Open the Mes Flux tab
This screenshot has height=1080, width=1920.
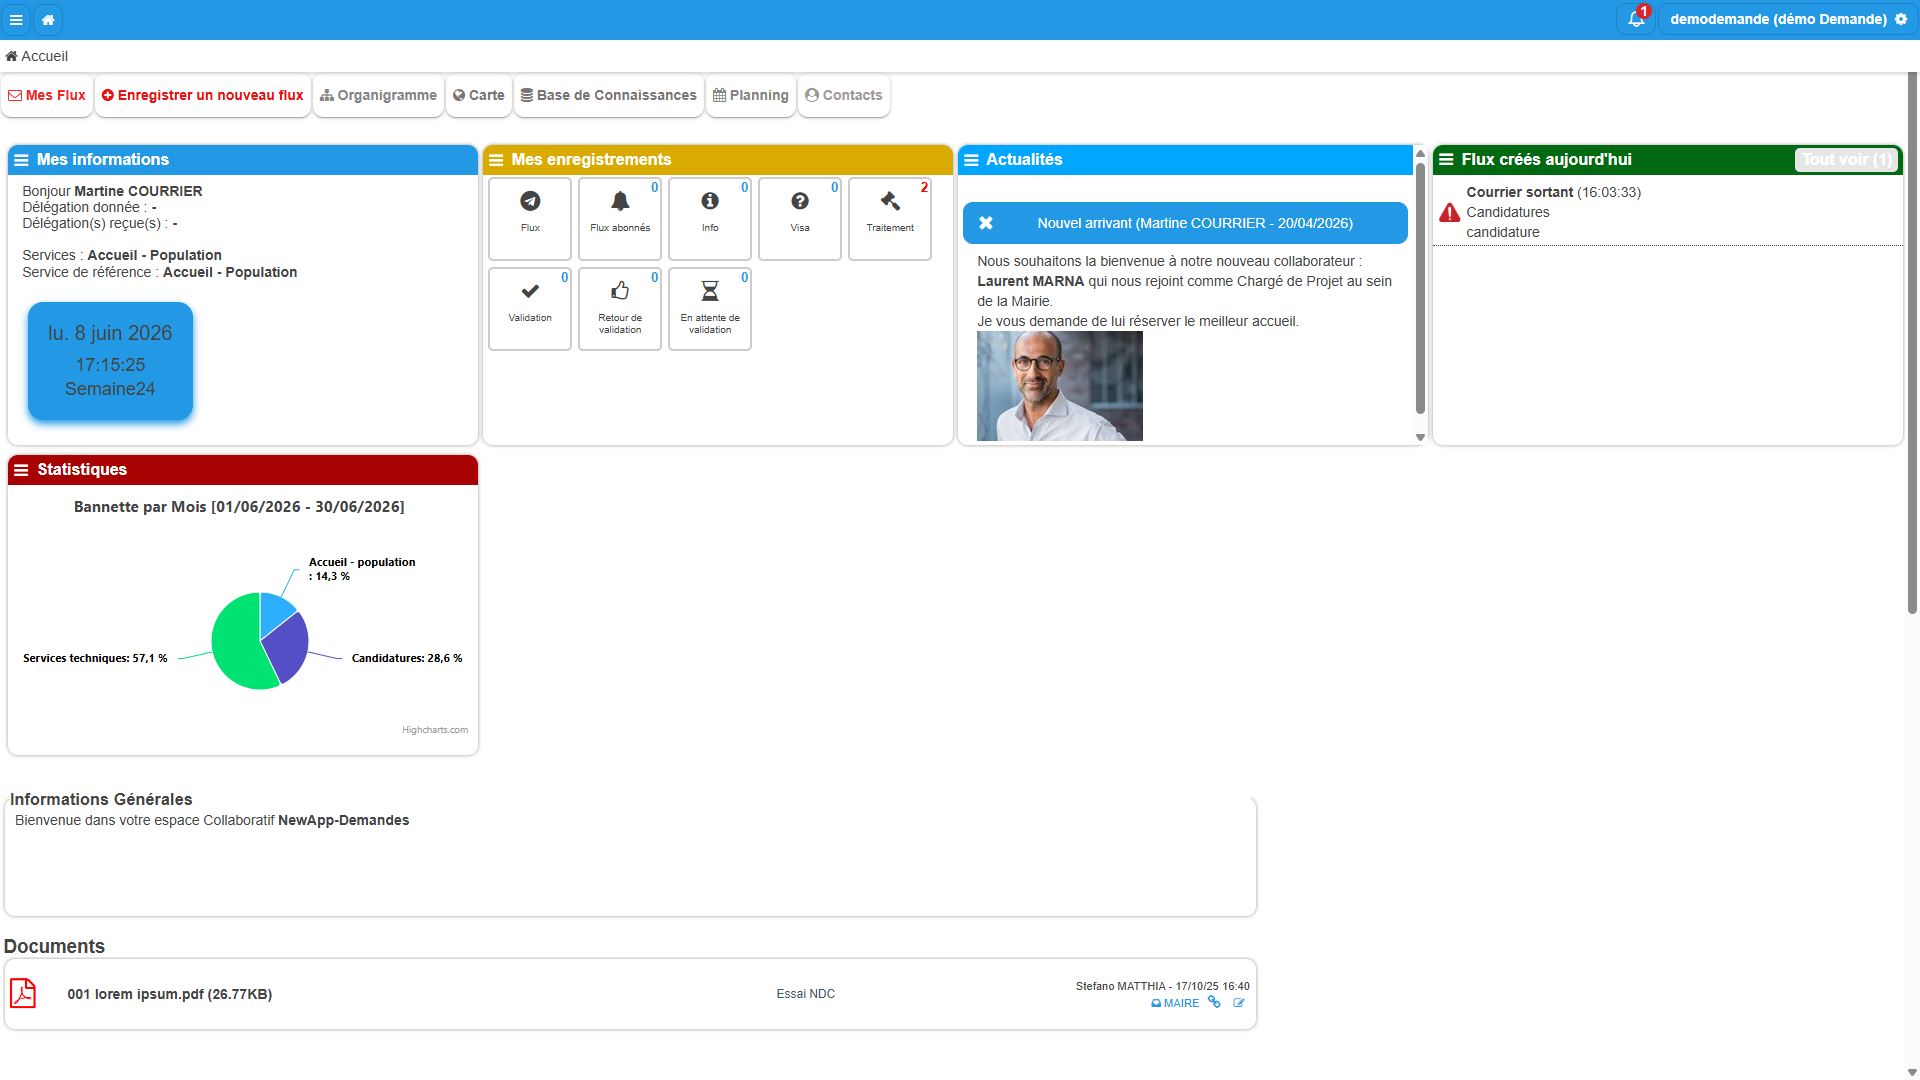pos(47,95)
